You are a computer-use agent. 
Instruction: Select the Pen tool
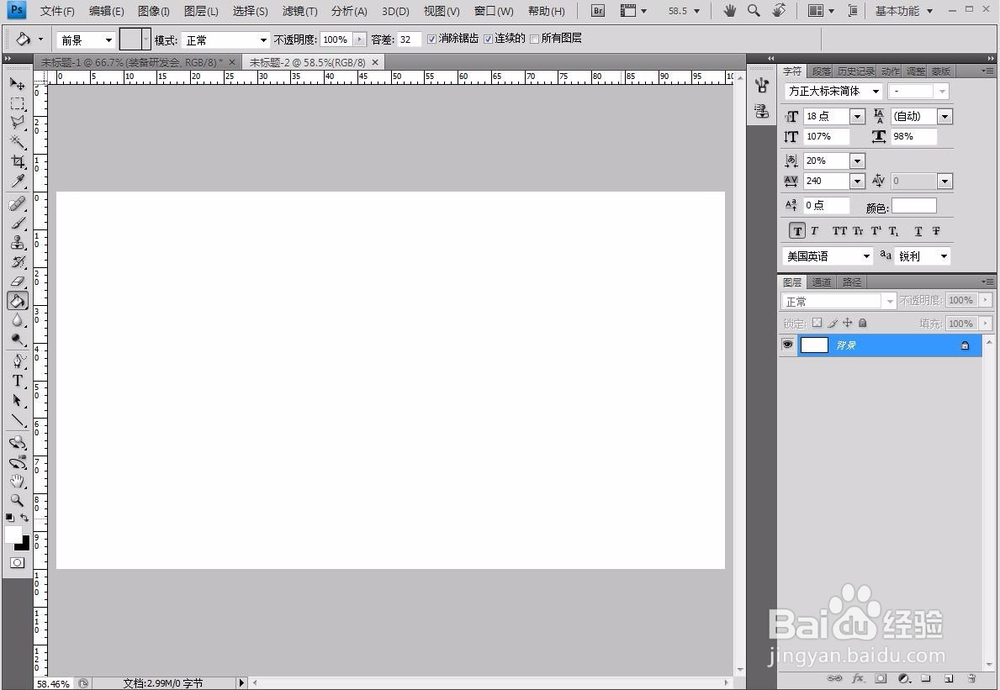pos(17,362)
